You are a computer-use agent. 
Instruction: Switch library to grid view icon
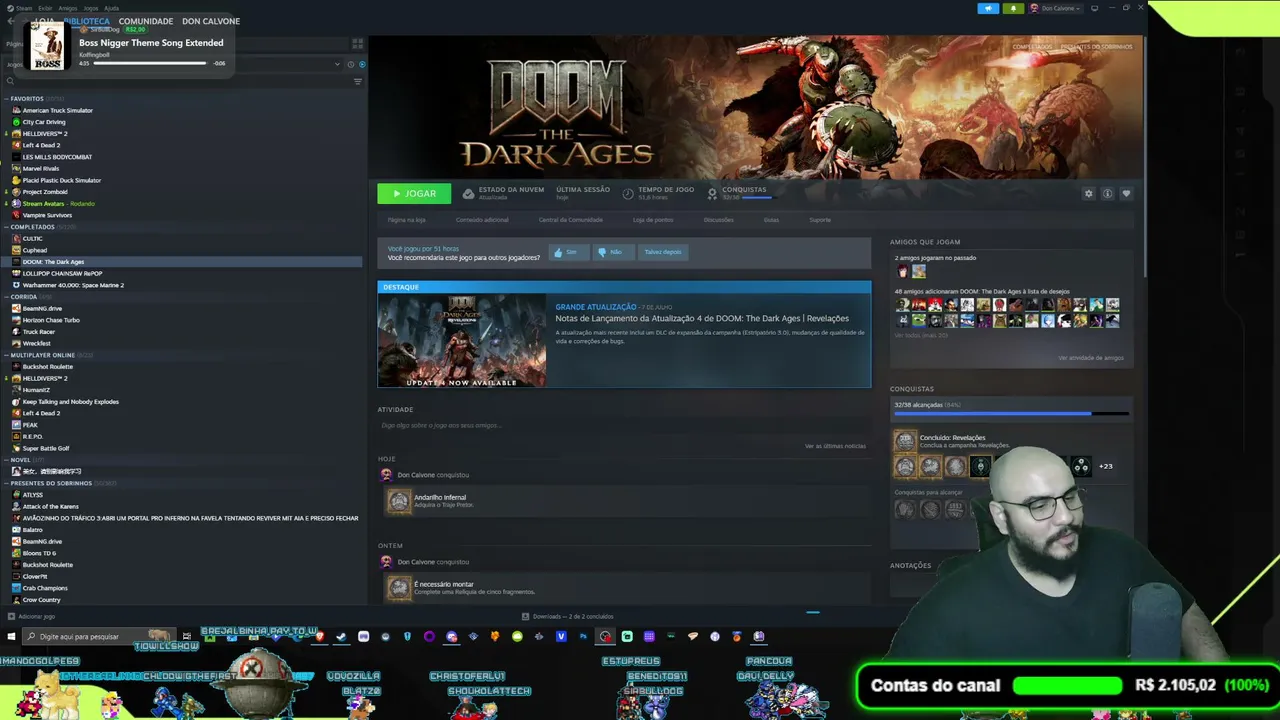(357, 44)
